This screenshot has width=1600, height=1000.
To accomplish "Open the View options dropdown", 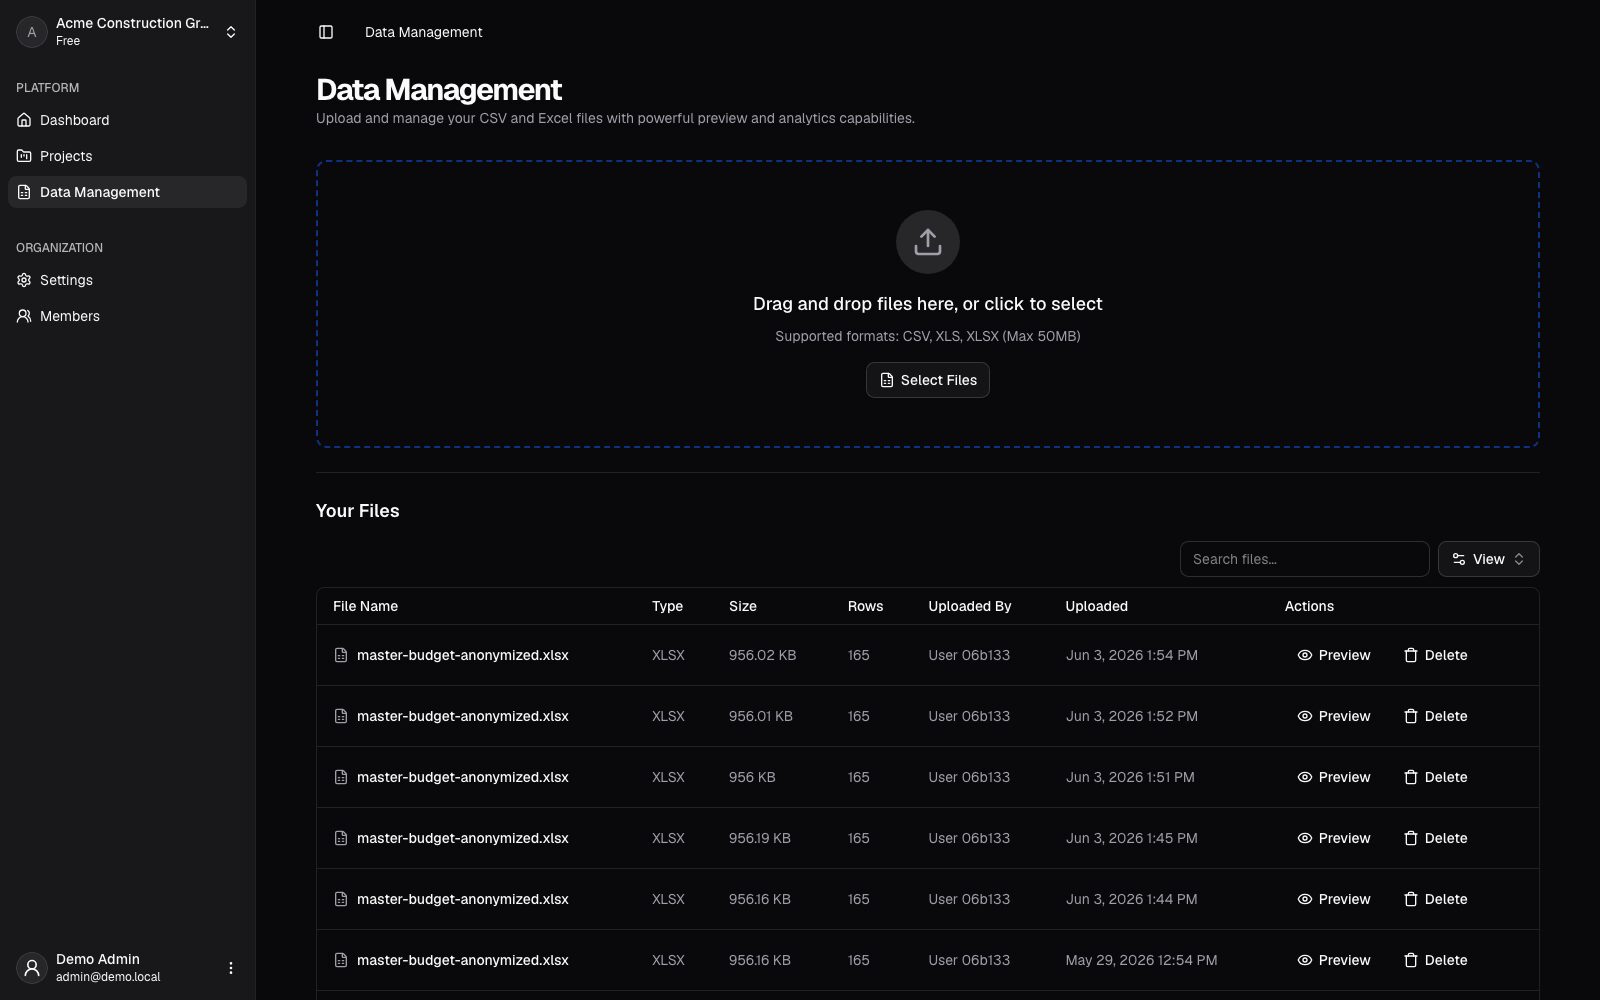I will [x=1488, y=559].
